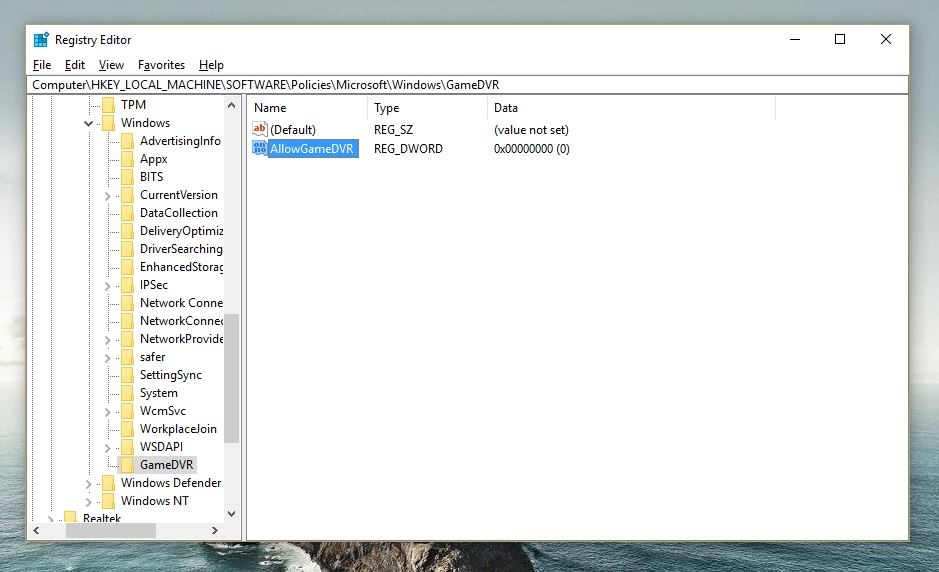Select the AllowGameDVR value name
This screenshot has height=572, width=939.
tap(311, 149)
